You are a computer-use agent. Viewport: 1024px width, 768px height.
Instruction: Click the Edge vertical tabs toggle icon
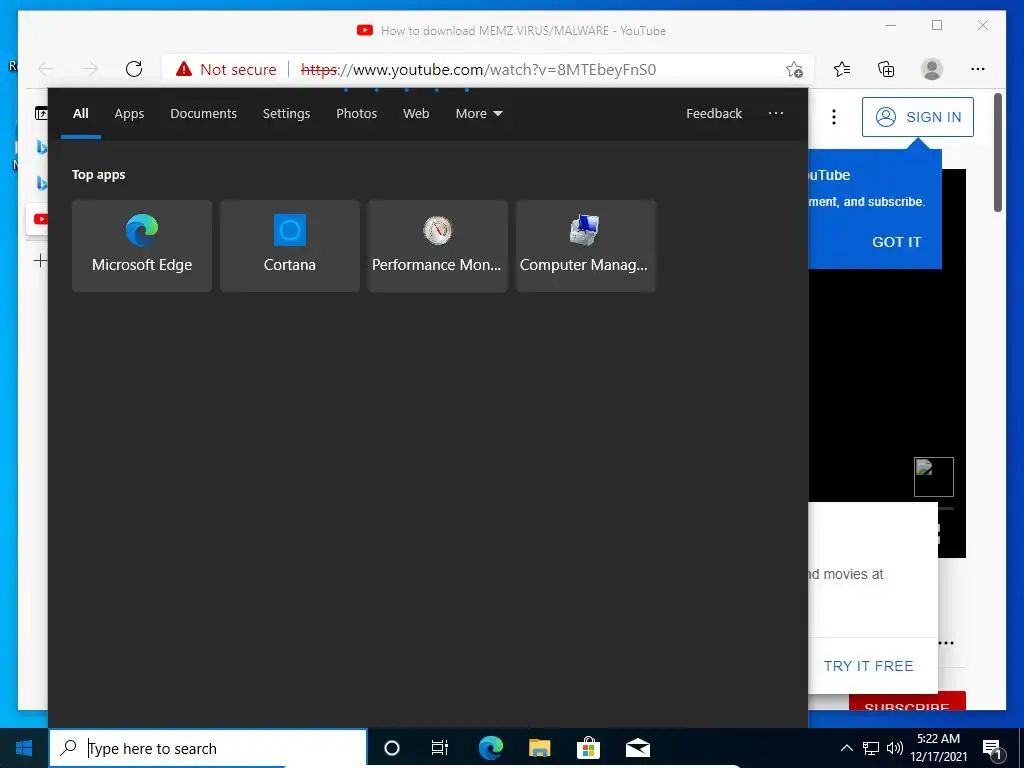[41, 114]
